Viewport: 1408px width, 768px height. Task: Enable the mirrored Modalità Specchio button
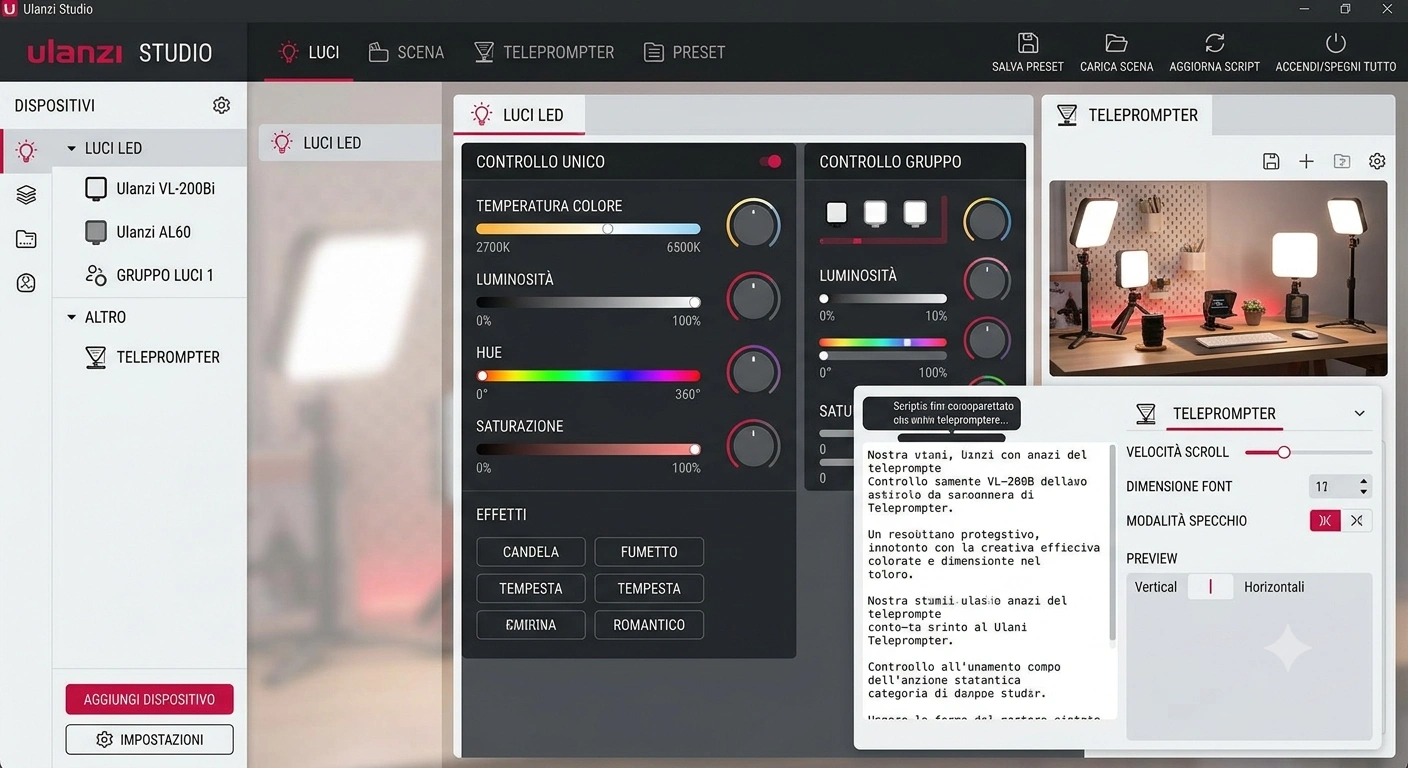coord(1325,520)
